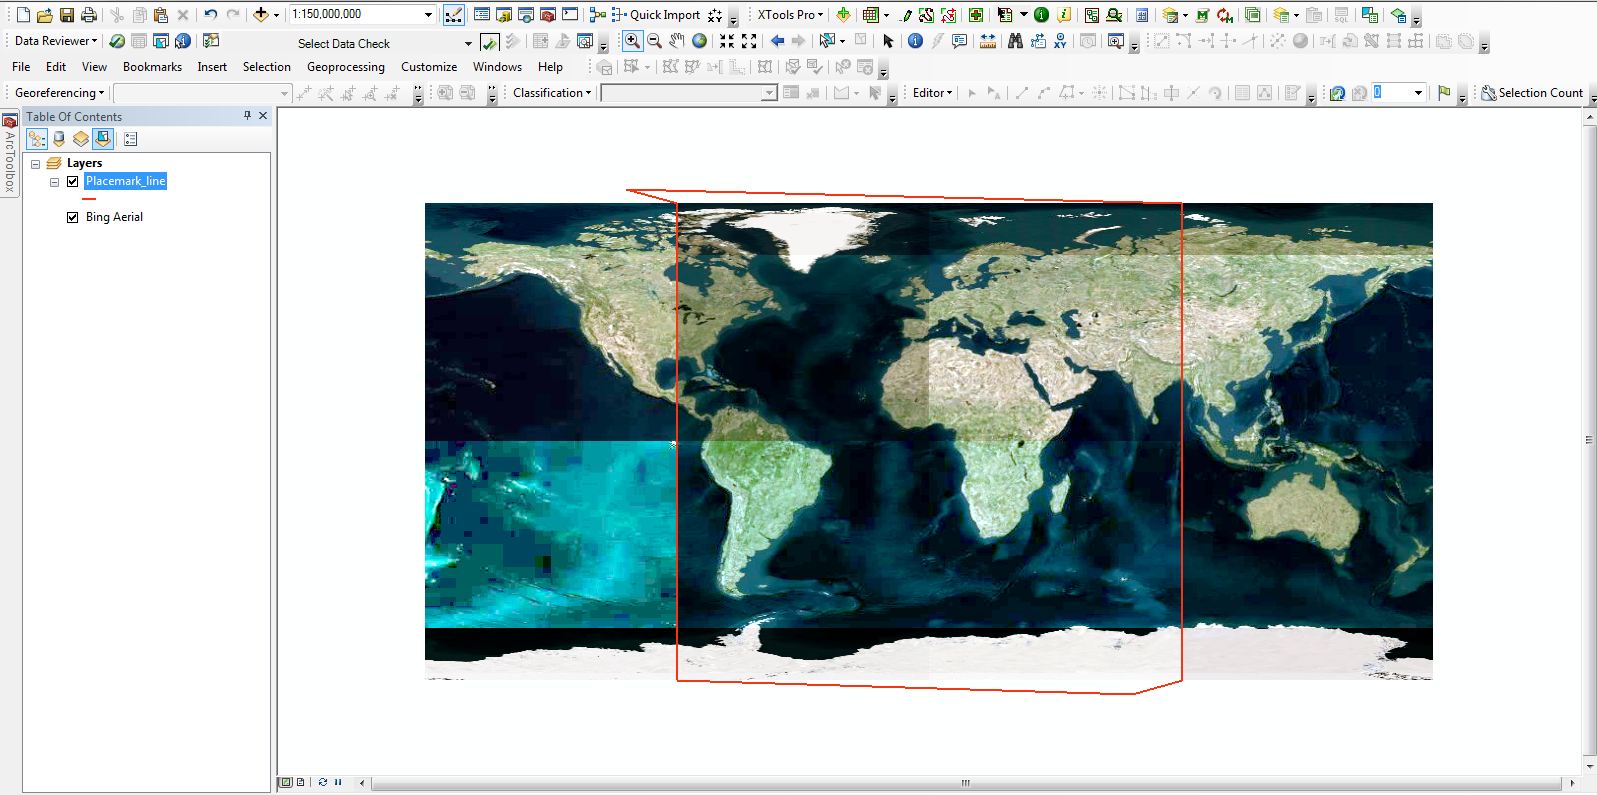Open the Customize menu
This screenshot has width=1597, height=795.
[x=429, y=67]
